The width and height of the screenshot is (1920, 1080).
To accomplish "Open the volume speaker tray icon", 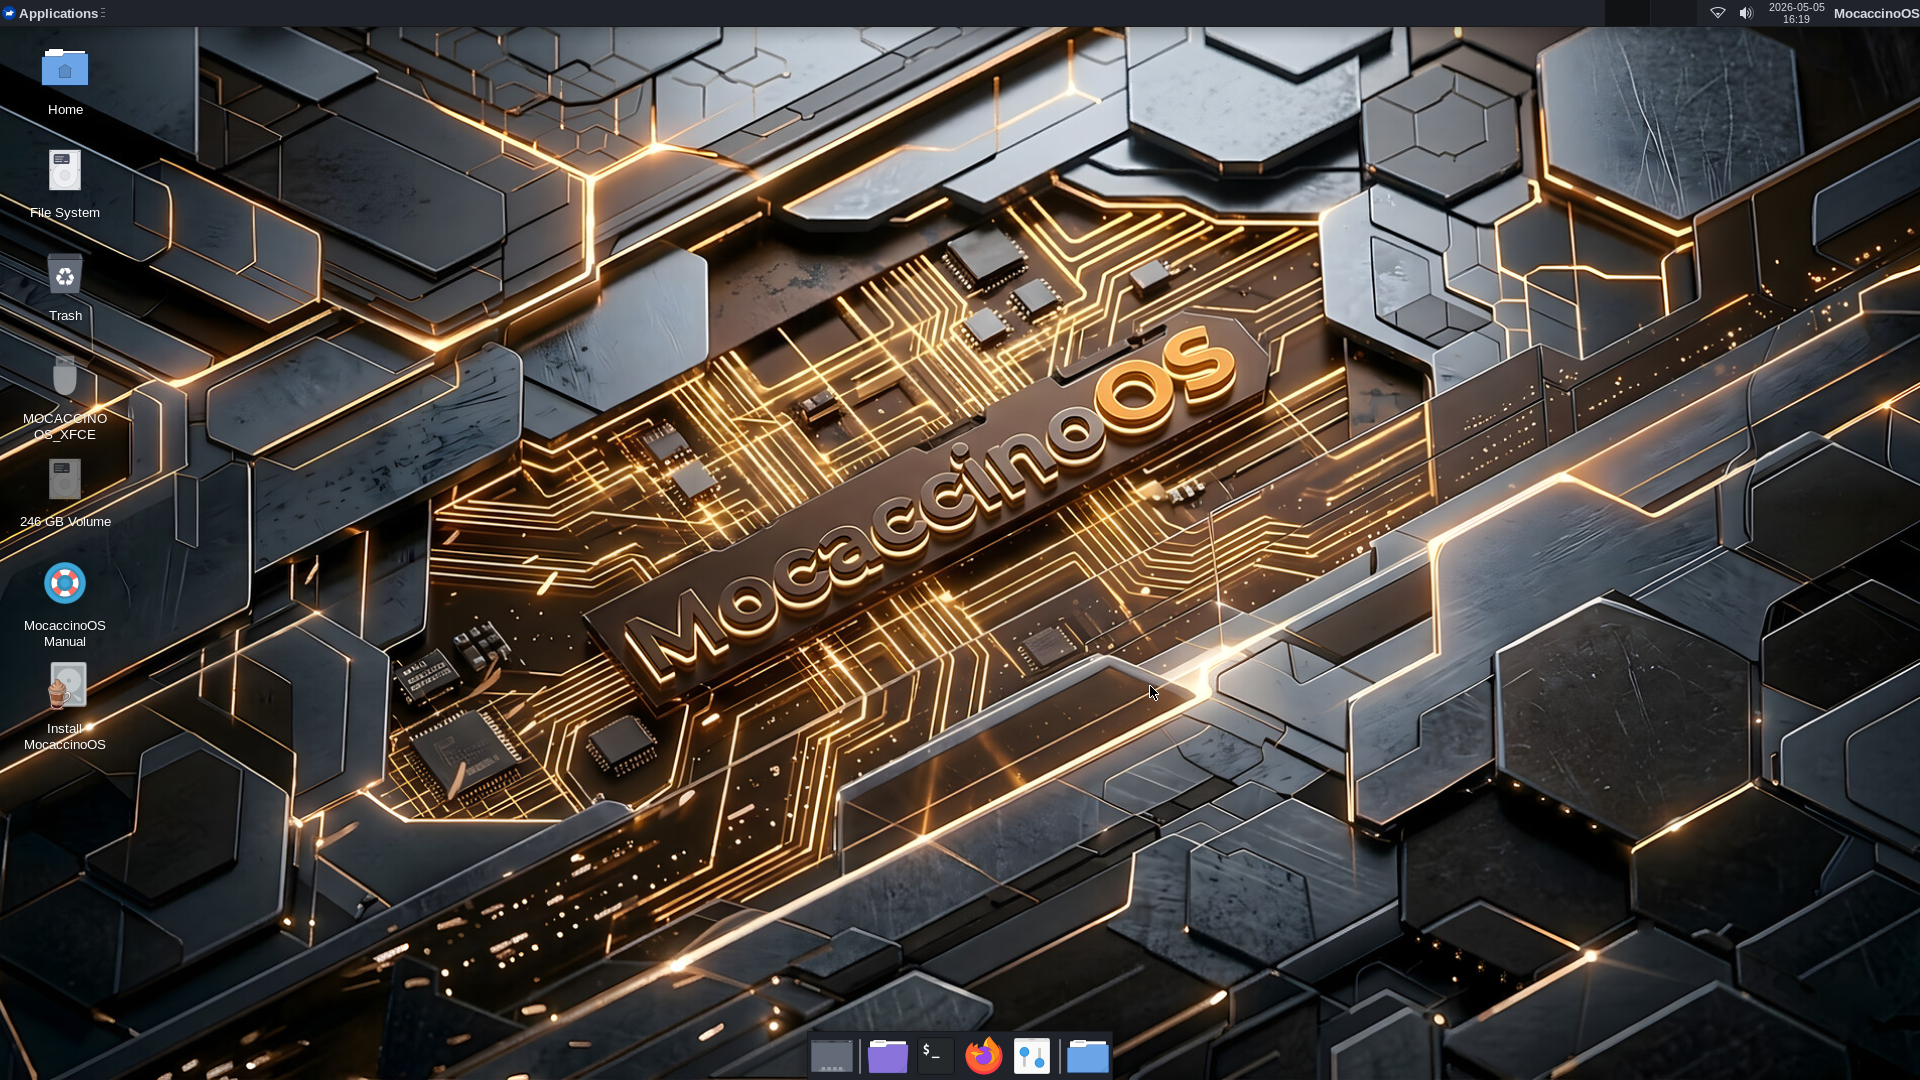I will (x=1746, y=13).
